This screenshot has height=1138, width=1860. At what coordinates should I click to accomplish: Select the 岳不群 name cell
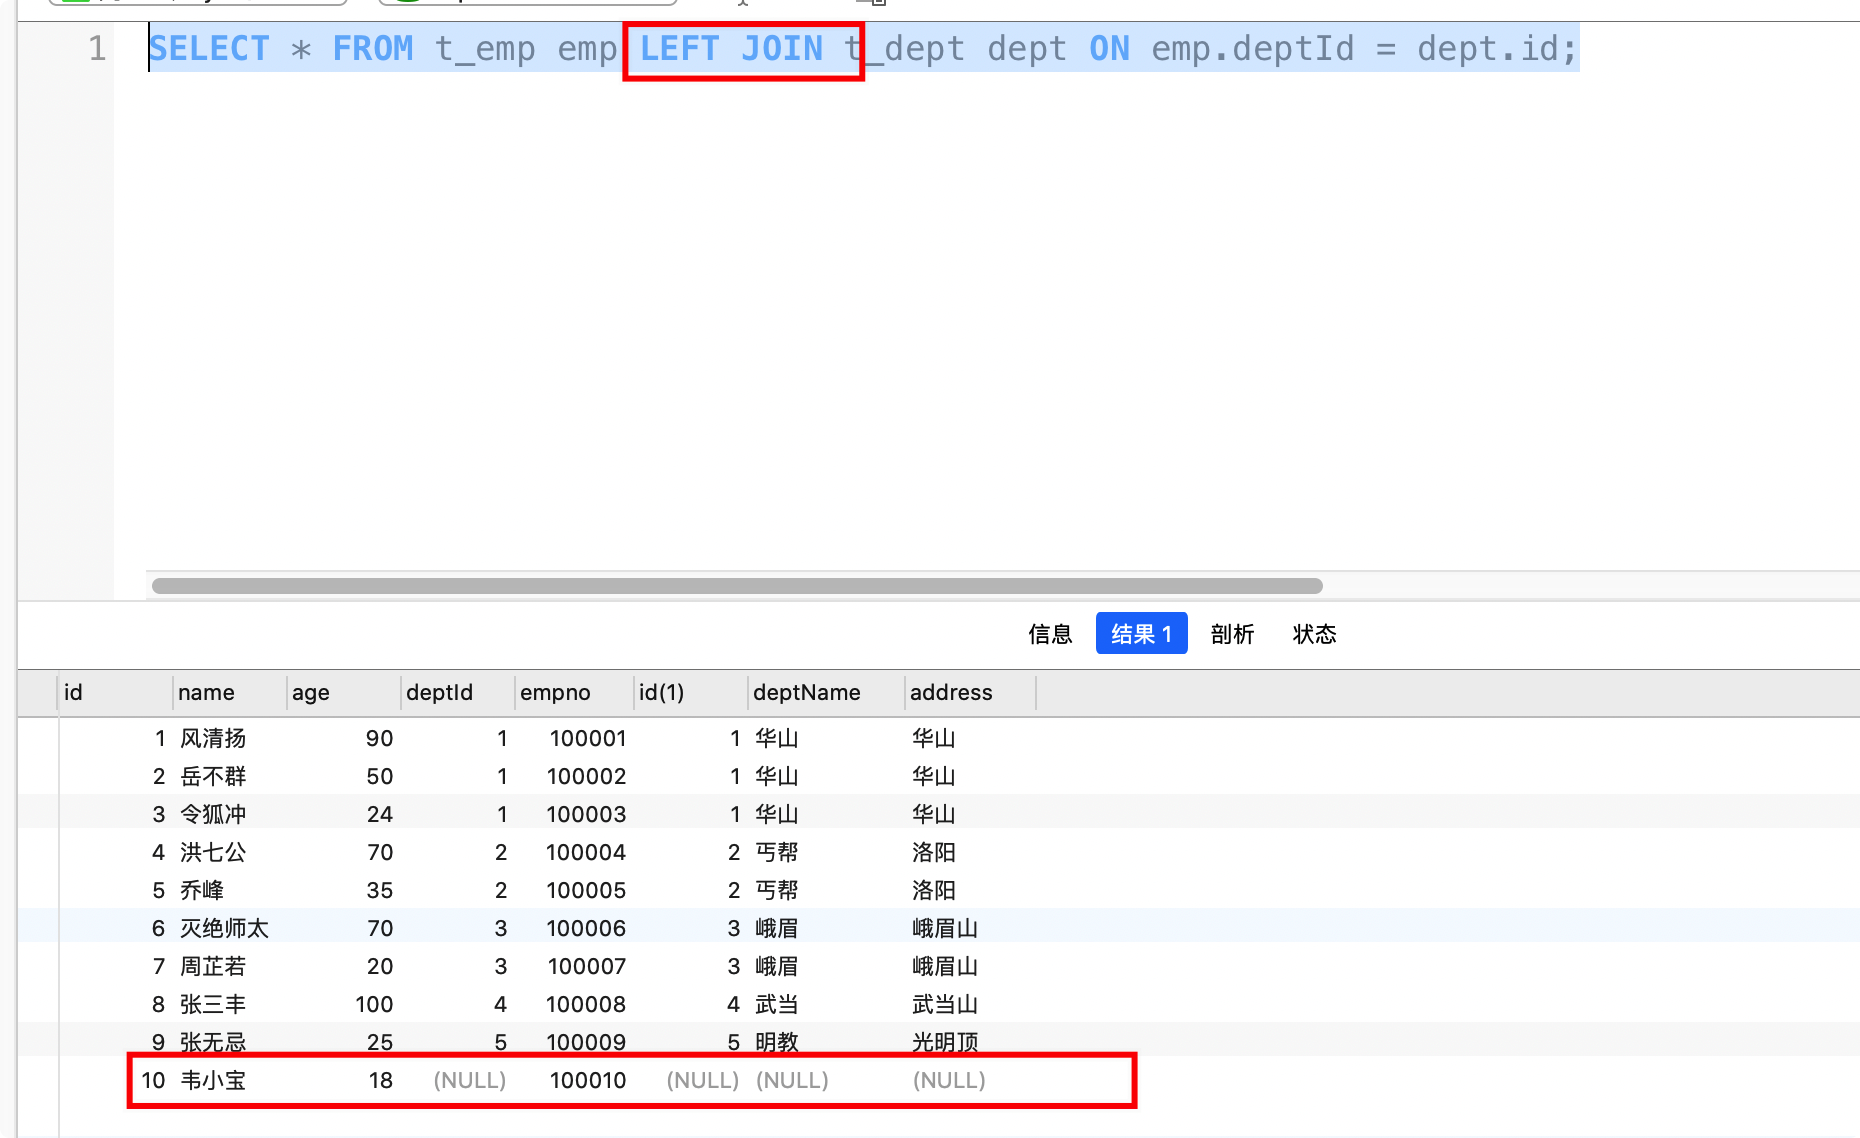point(213,776)
